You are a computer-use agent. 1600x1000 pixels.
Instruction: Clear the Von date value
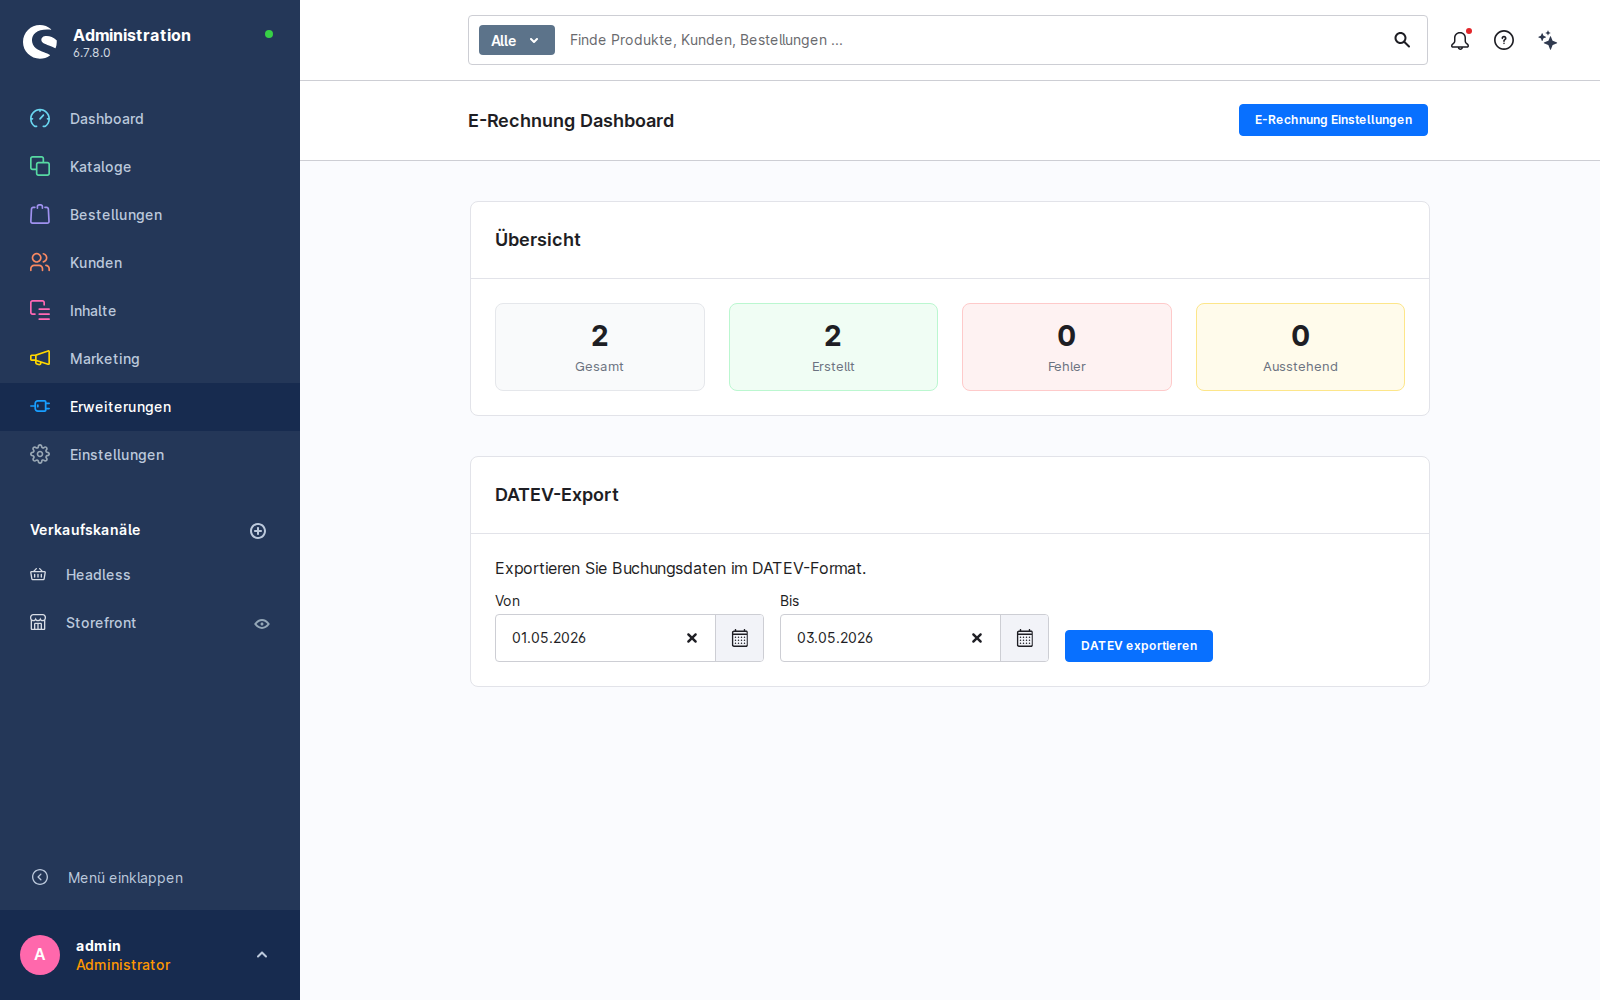click(692, 638)
